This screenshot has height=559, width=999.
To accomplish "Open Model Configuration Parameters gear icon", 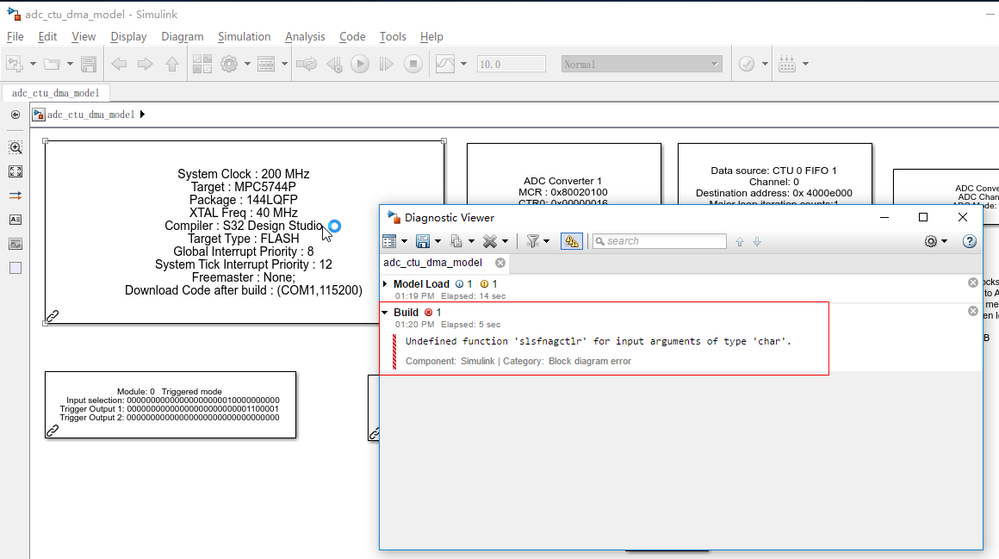I will point(229,64).
